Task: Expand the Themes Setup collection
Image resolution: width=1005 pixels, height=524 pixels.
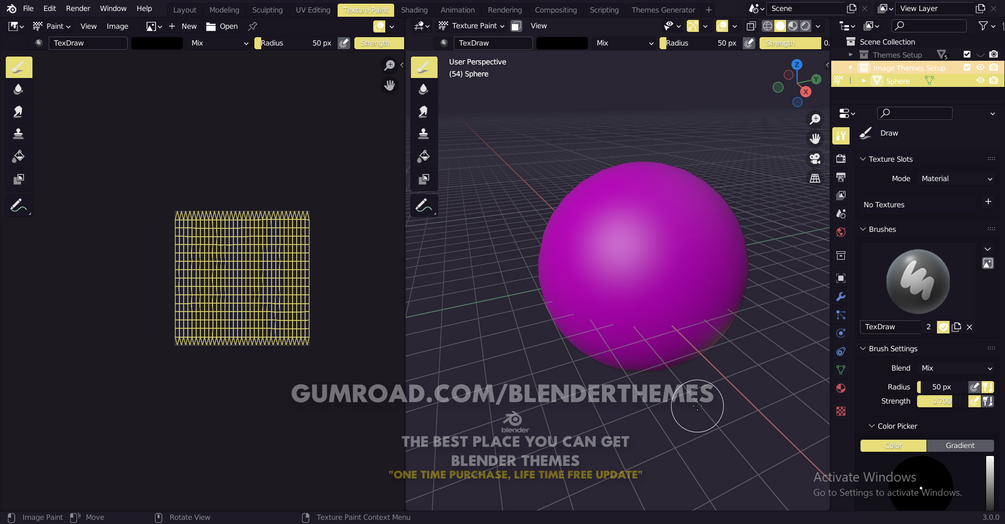Action: (x=851, y=54)
